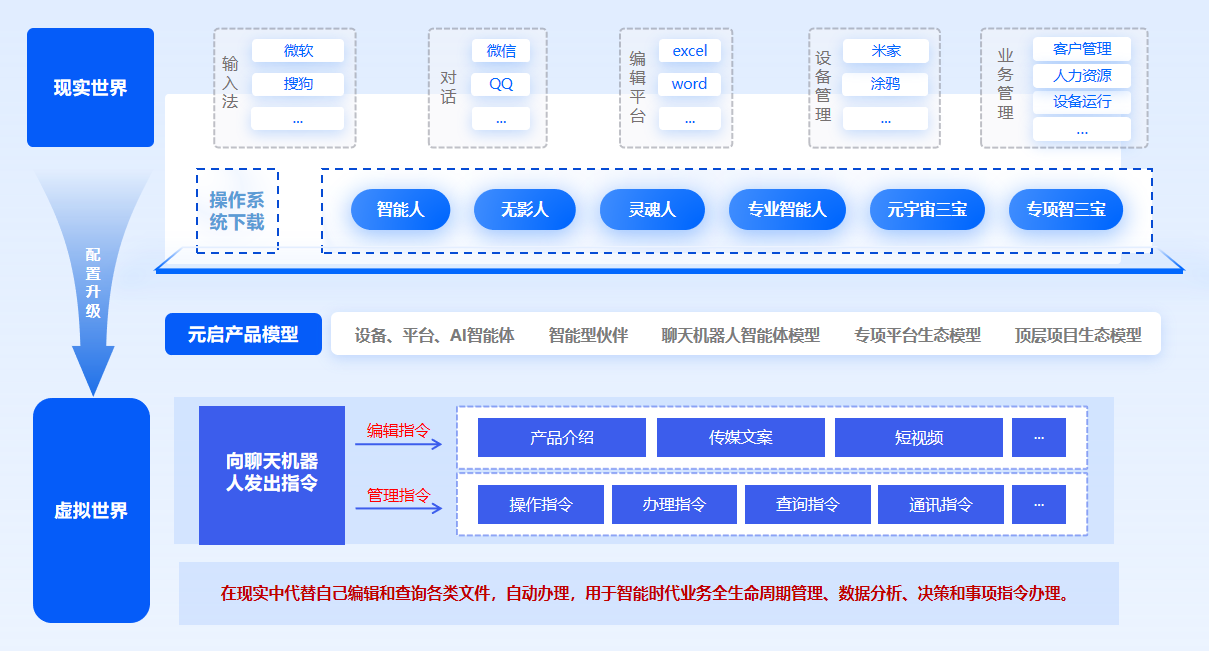The image size is (1209, 651).
Task: Select the 无影人 pill button
Action: [x=524, y=210]
